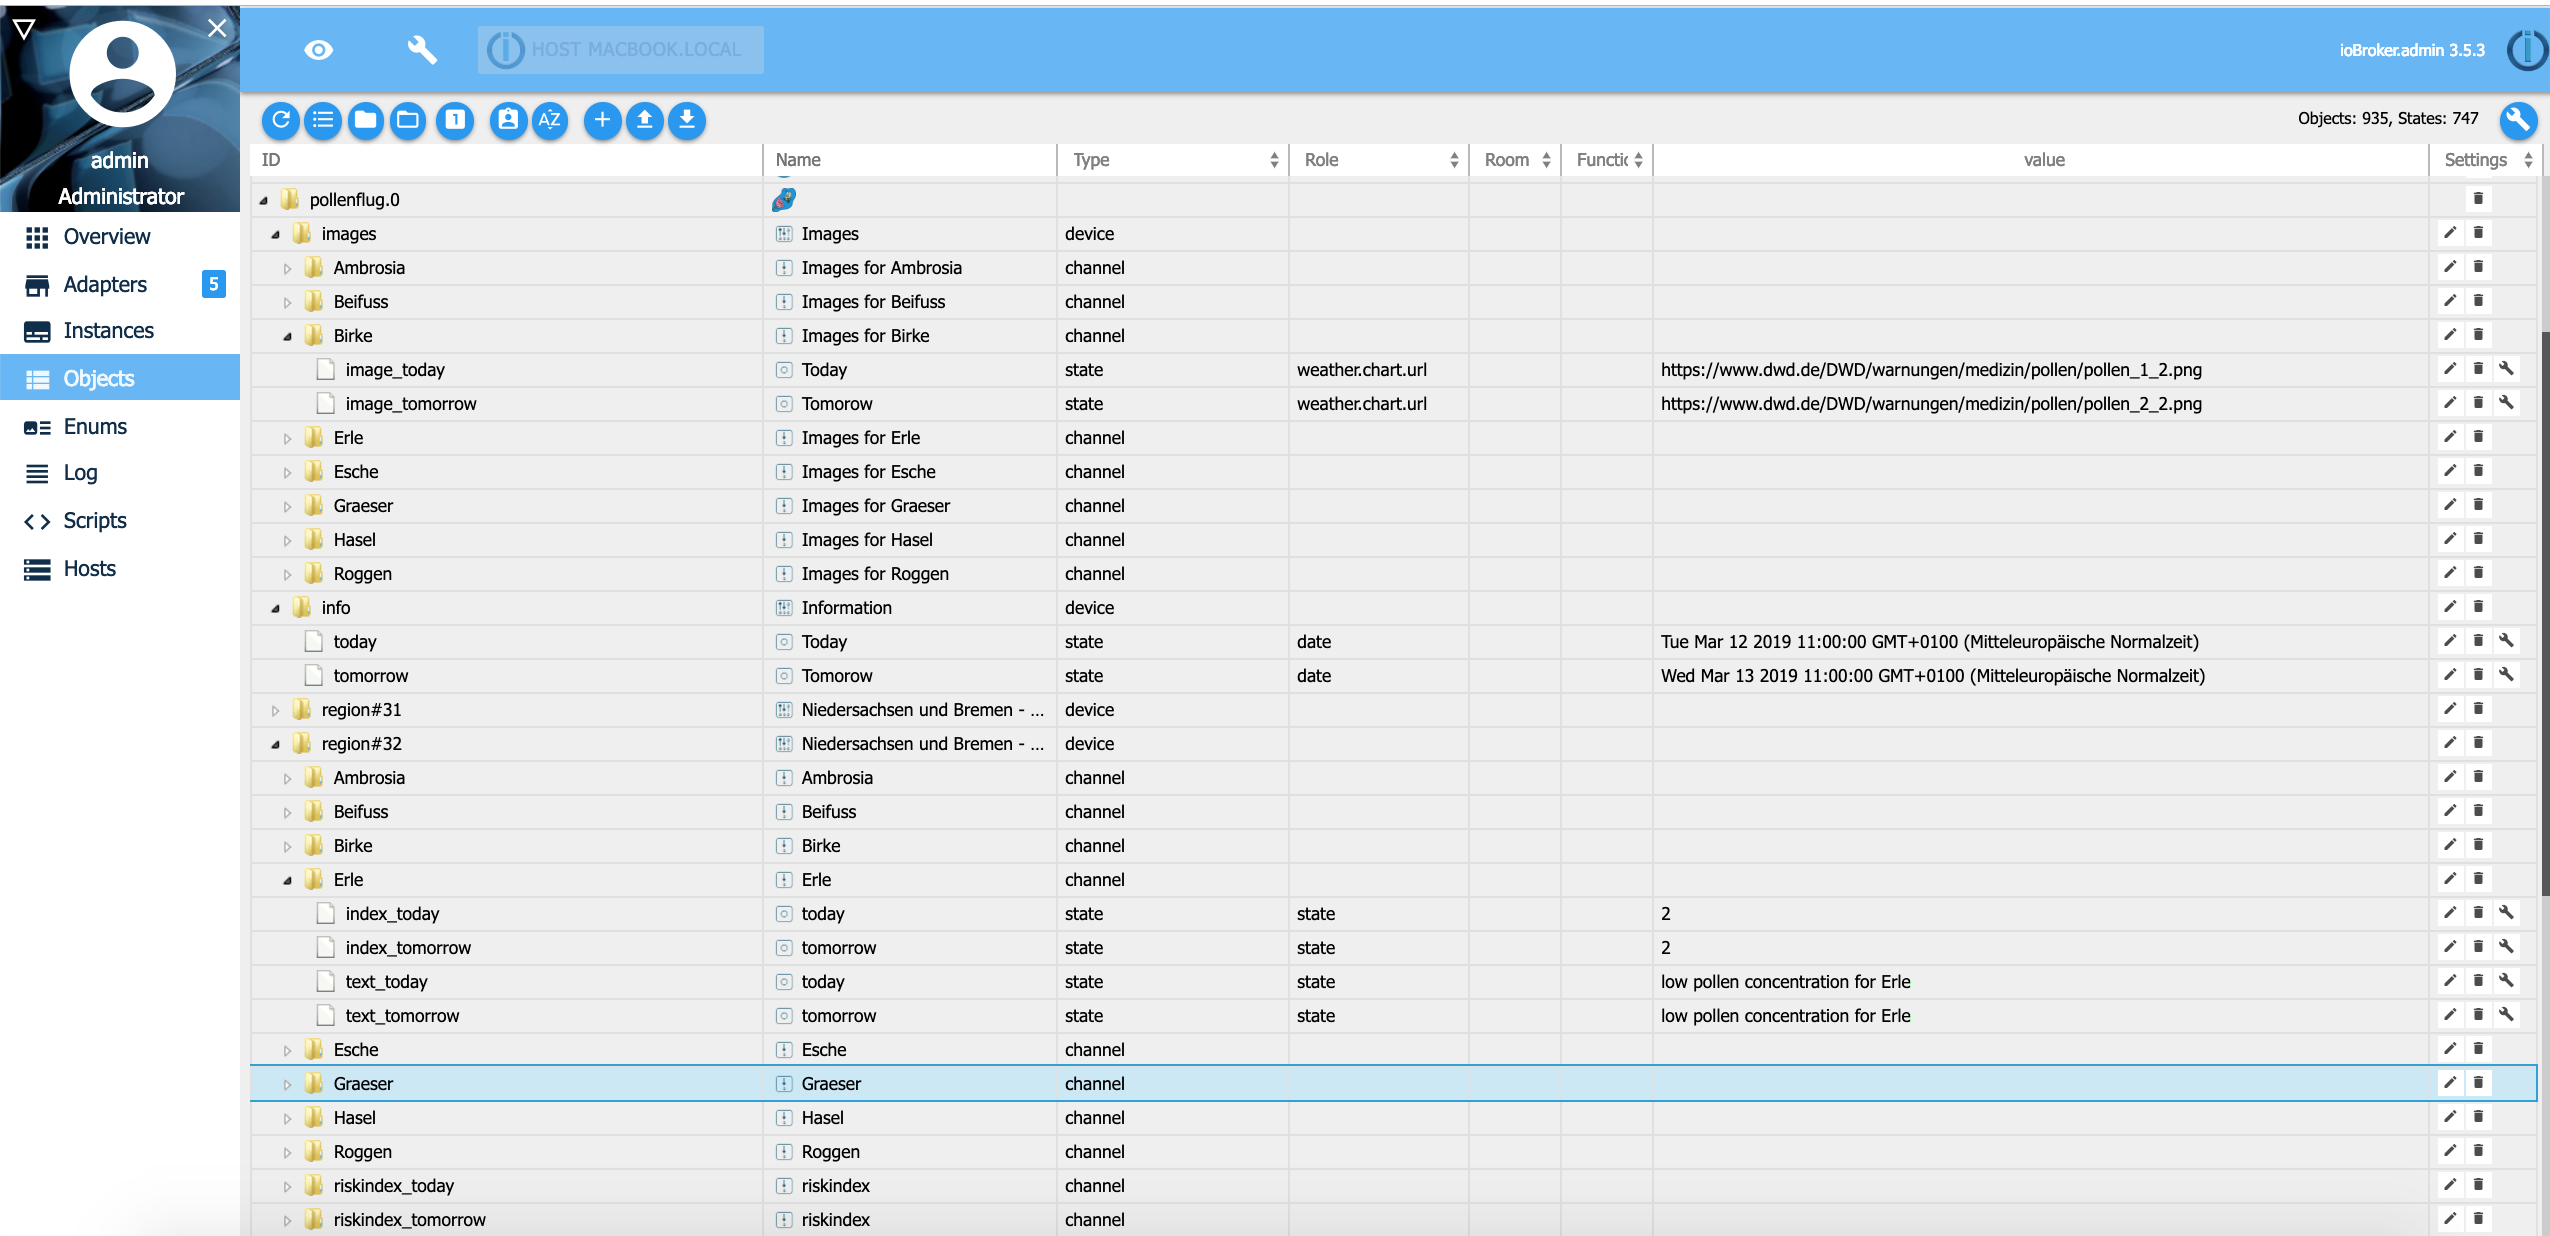Click the refresh objects button
Screen dimensions: 2550x1236
point(281,121)
